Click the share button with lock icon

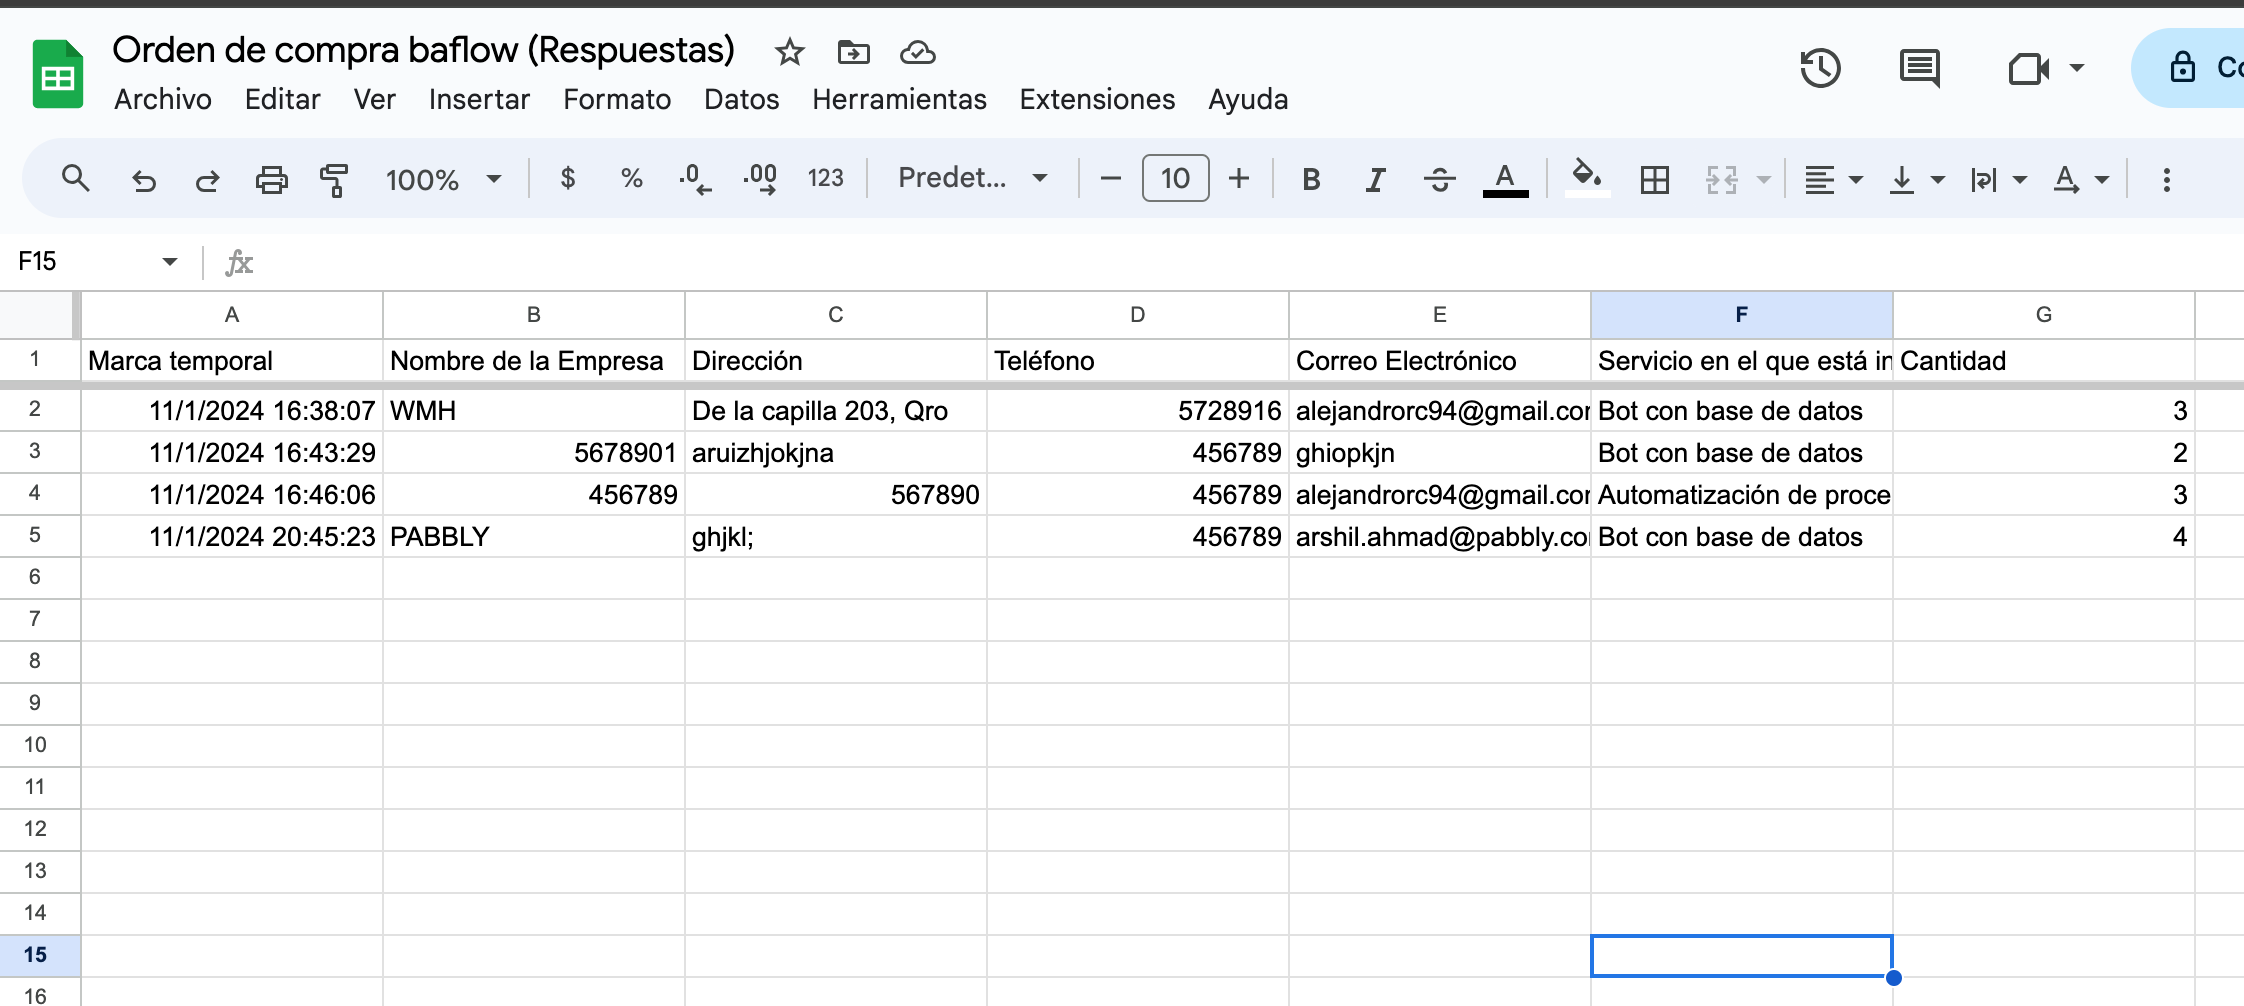point(2190,68)
